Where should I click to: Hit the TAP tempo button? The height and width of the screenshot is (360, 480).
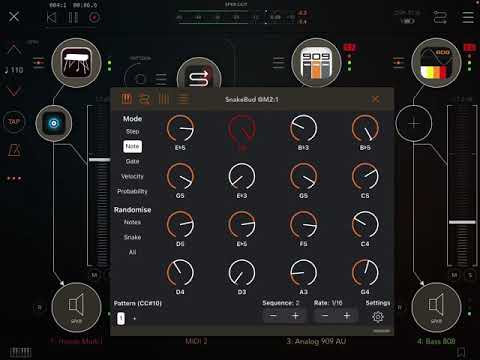(14, 122)
